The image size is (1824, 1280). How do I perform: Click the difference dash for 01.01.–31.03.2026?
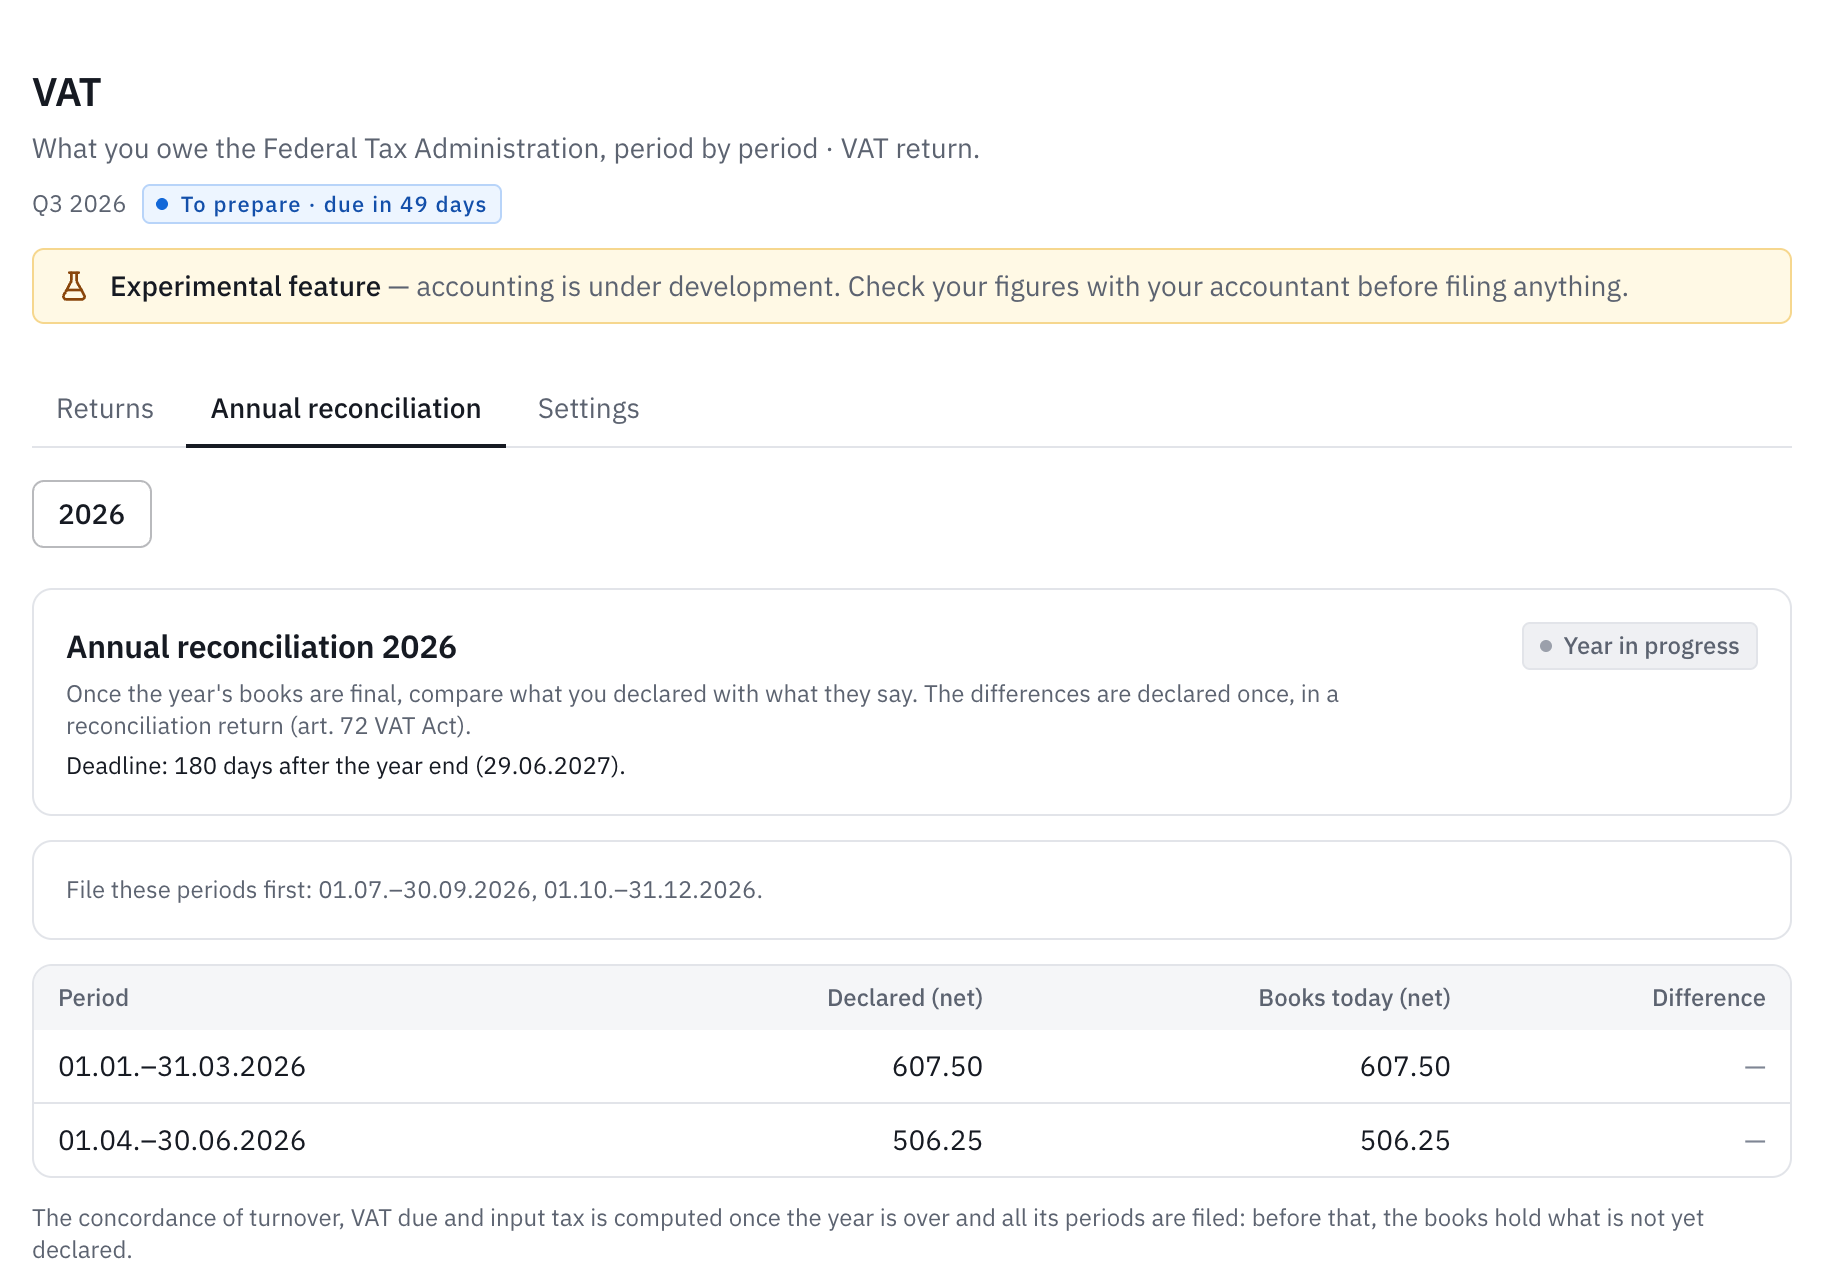(x=1755, y=1067)
